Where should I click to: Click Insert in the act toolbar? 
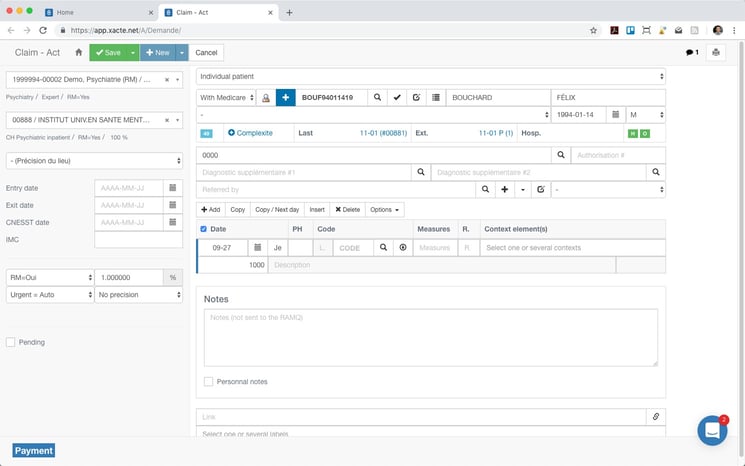click(317, 209)
